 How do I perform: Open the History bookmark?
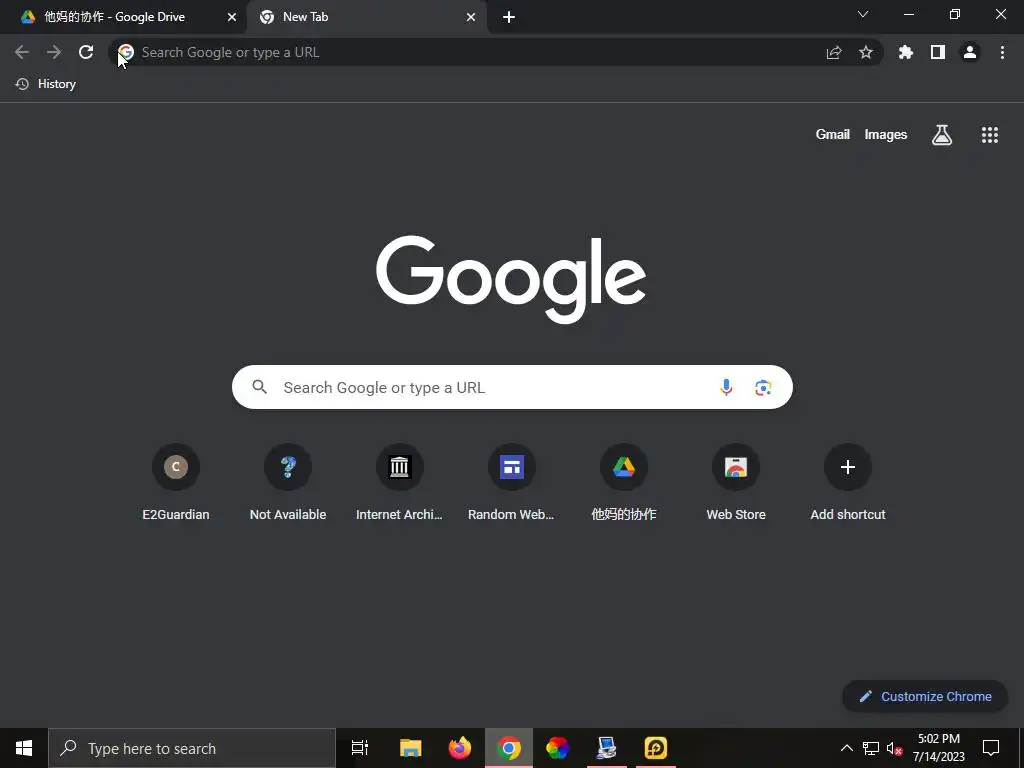[46, 84]
